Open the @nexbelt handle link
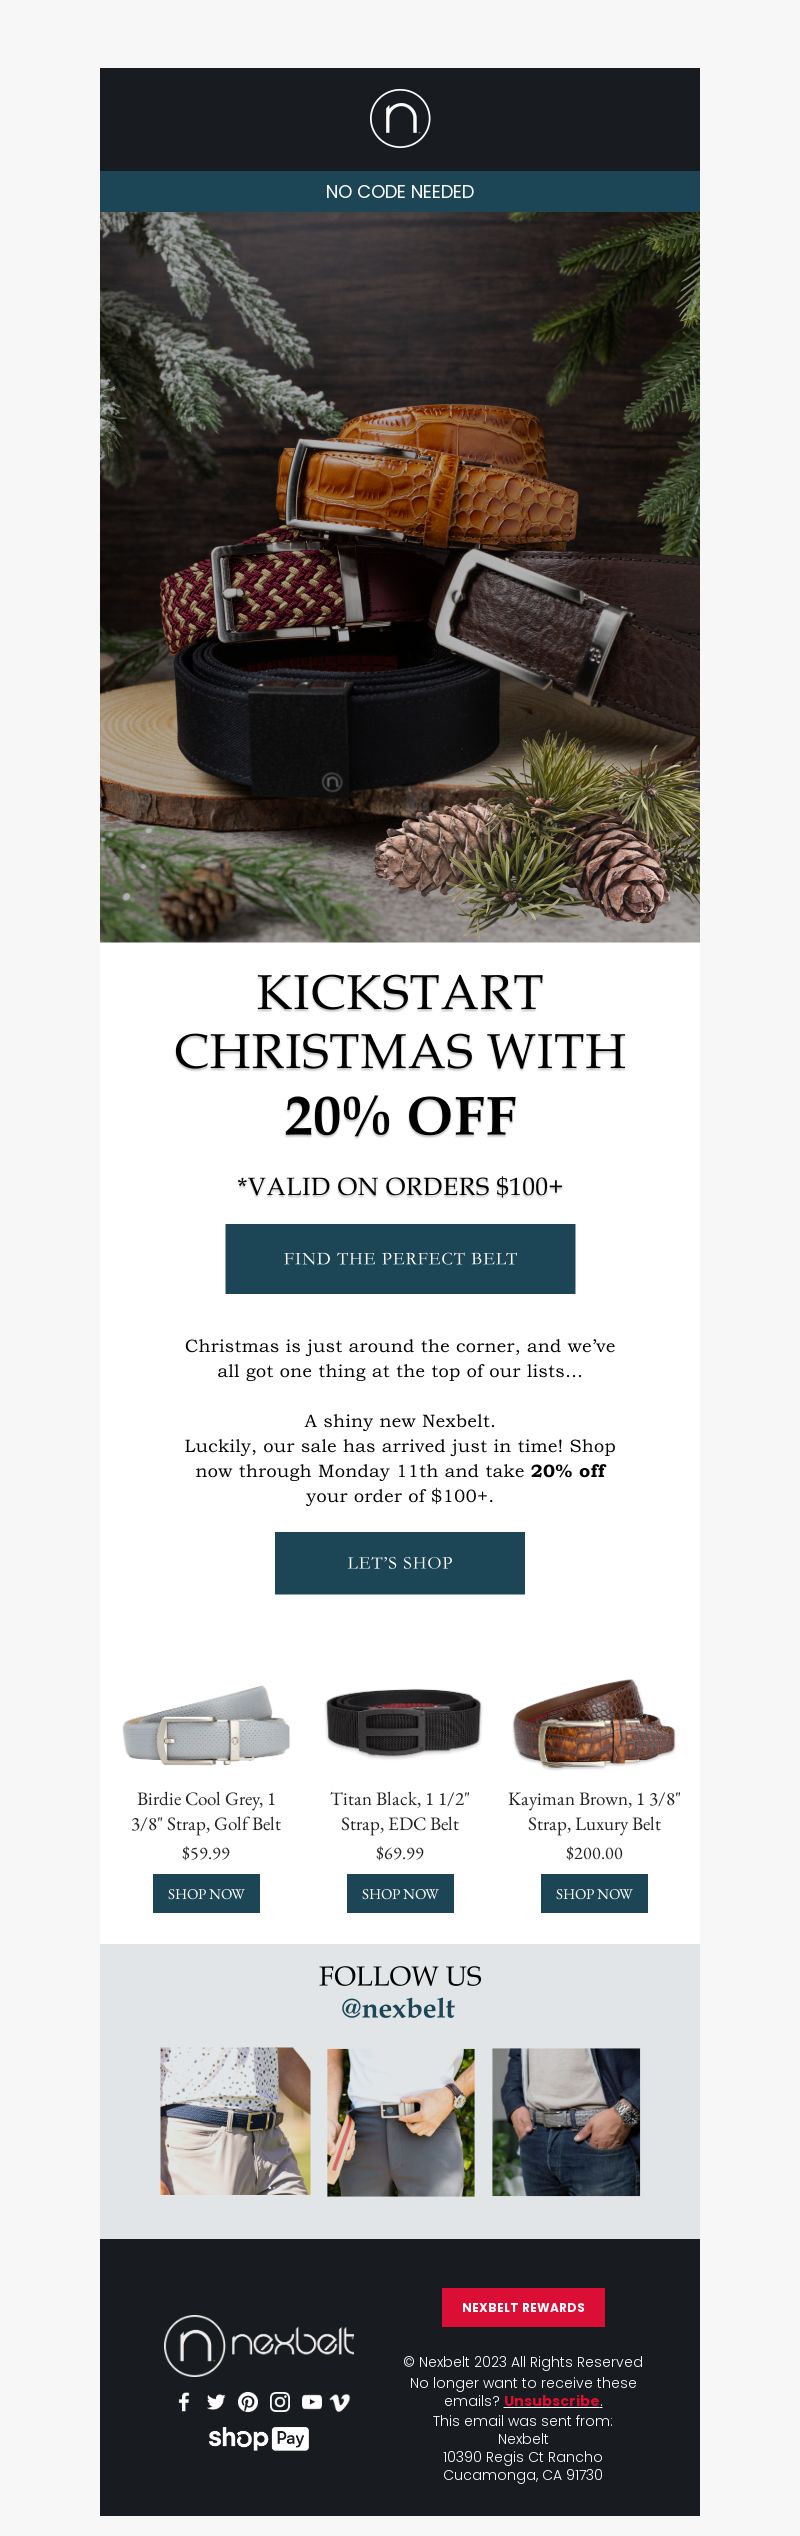The image size is (800, 2536). coord(398,2008)
